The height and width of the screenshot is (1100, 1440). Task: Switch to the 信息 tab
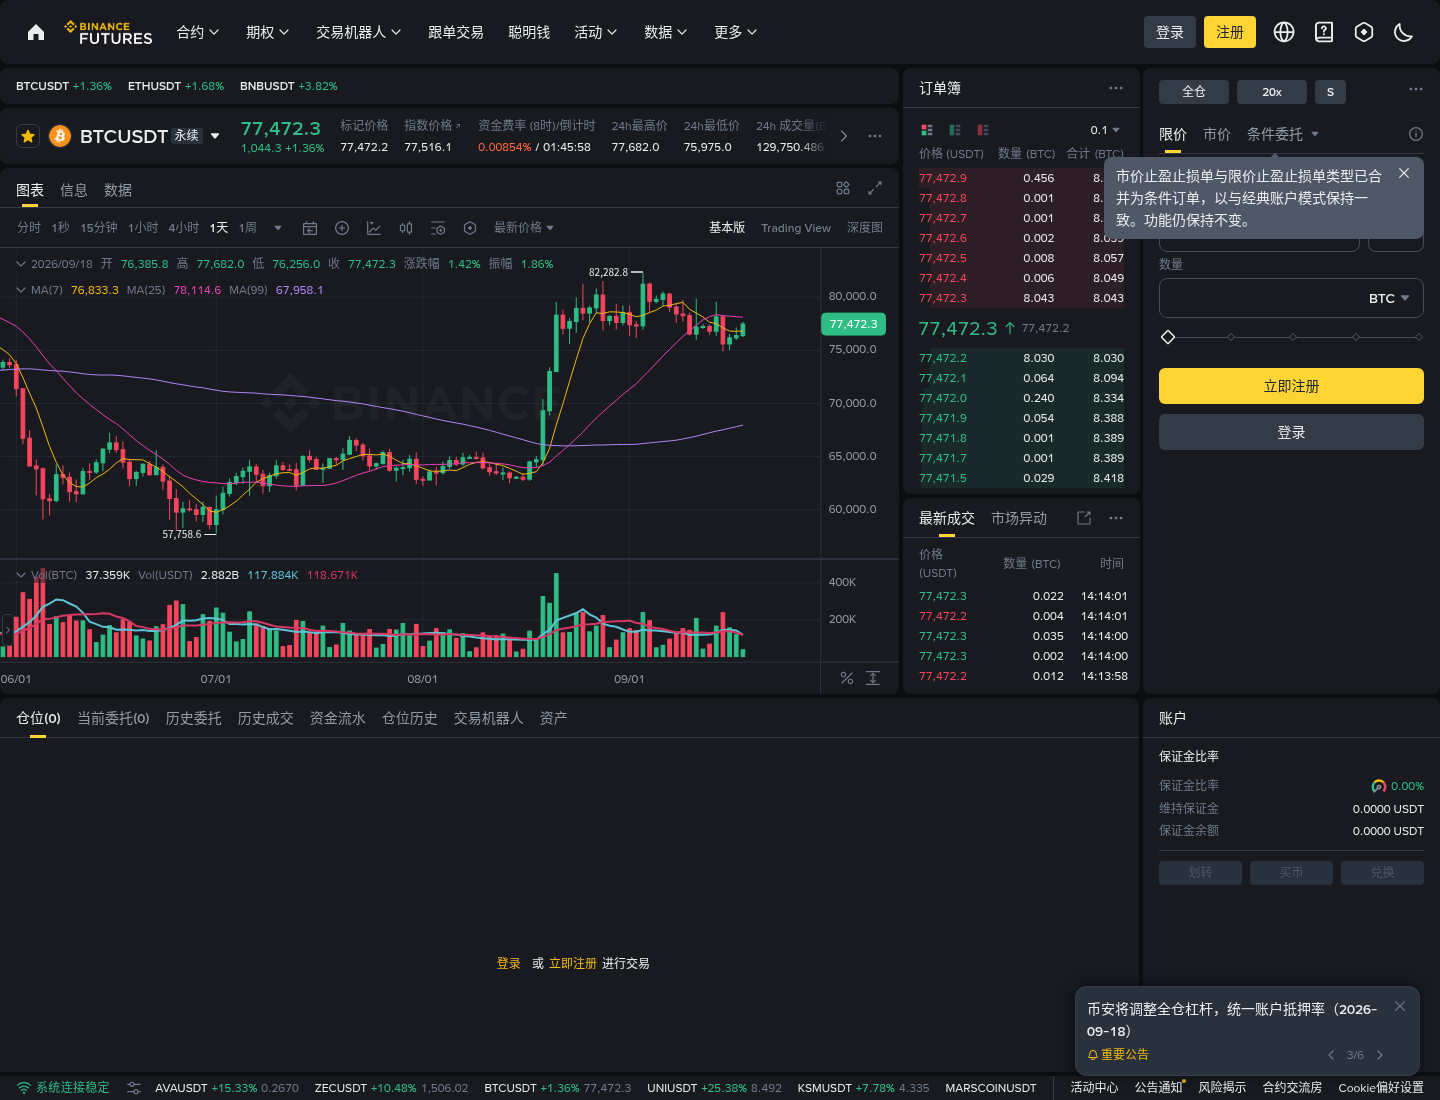pyautogui.click(x=74, y=190)
